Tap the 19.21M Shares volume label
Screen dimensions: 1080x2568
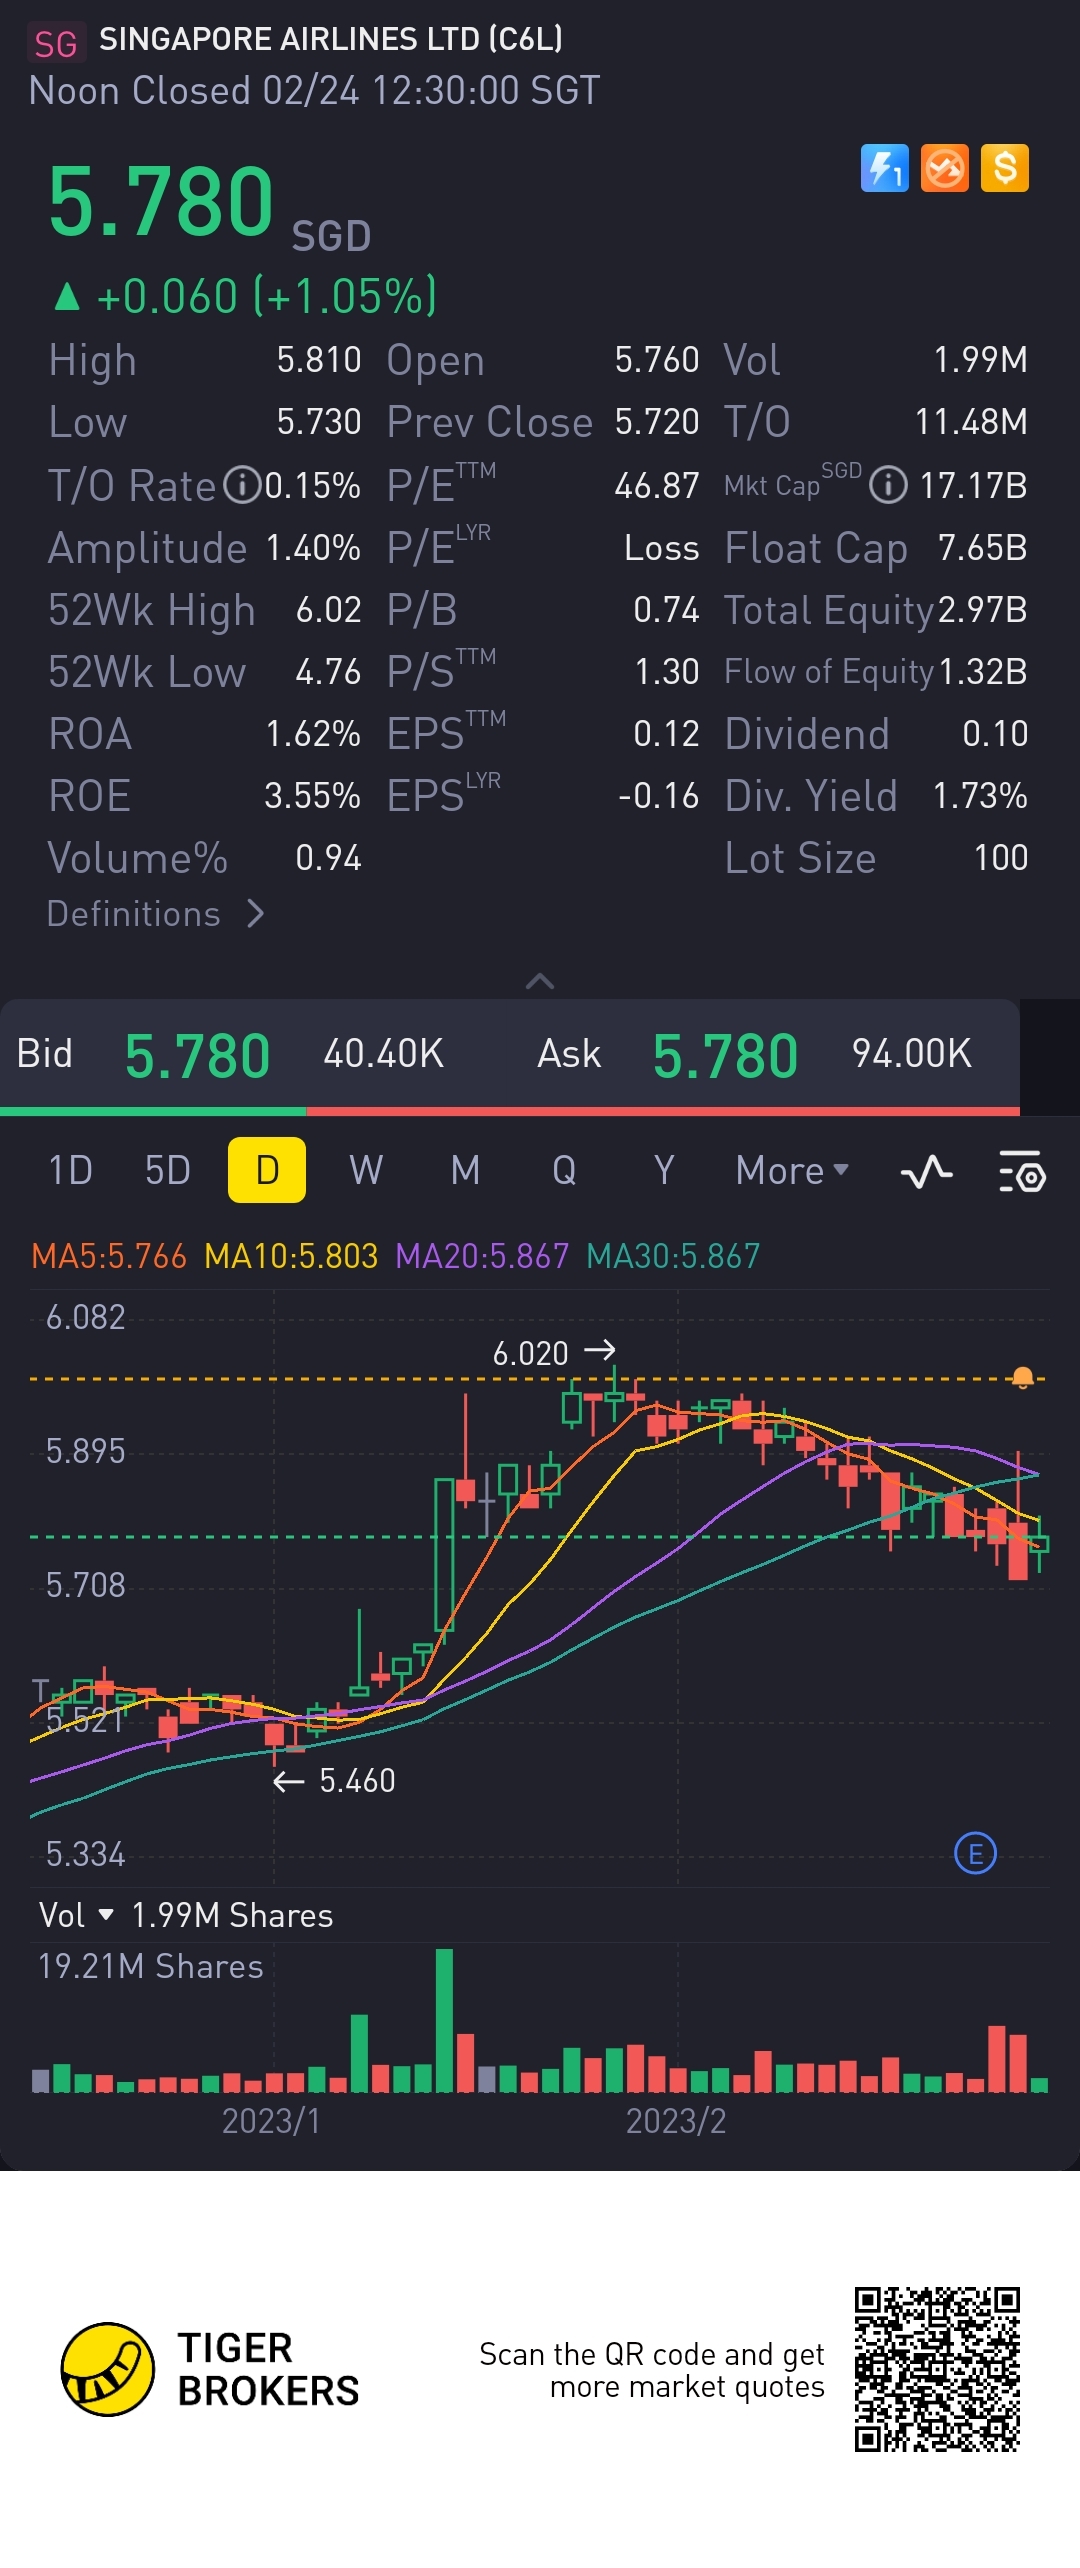(x=150, y=1966)
